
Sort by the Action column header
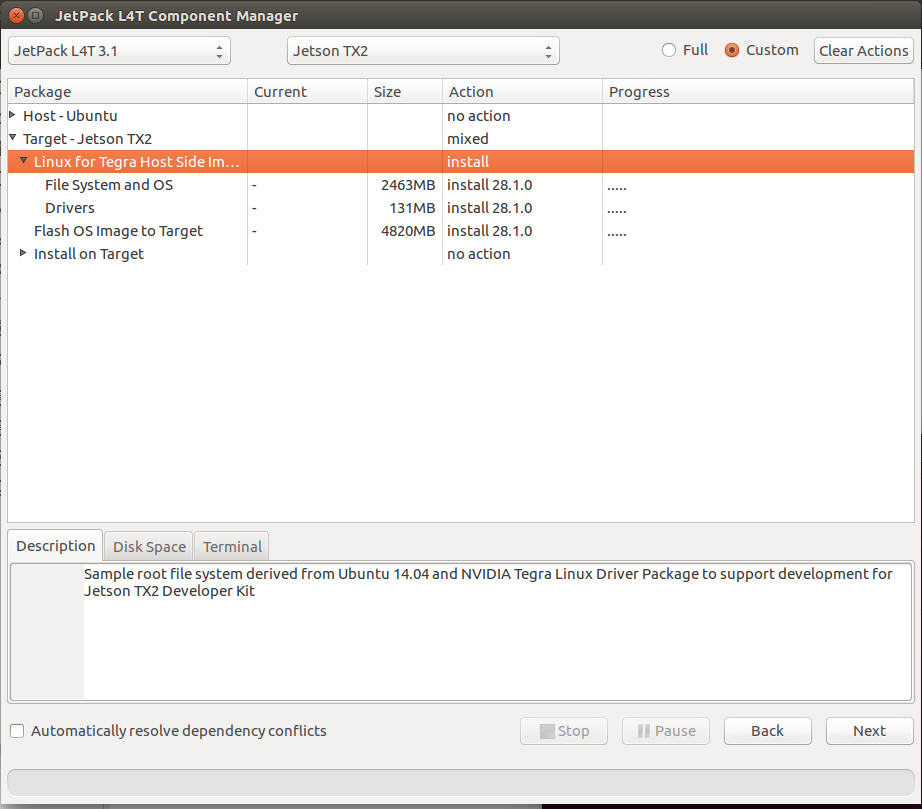522,92
